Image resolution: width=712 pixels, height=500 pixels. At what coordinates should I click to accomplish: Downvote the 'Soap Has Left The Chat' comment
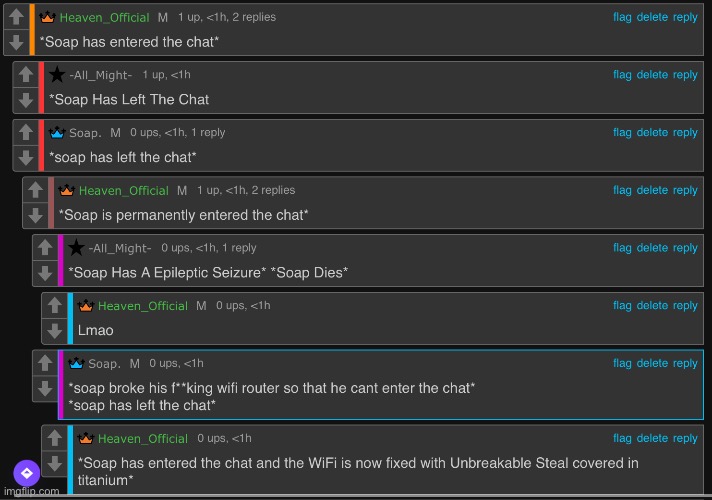(26, 99)
